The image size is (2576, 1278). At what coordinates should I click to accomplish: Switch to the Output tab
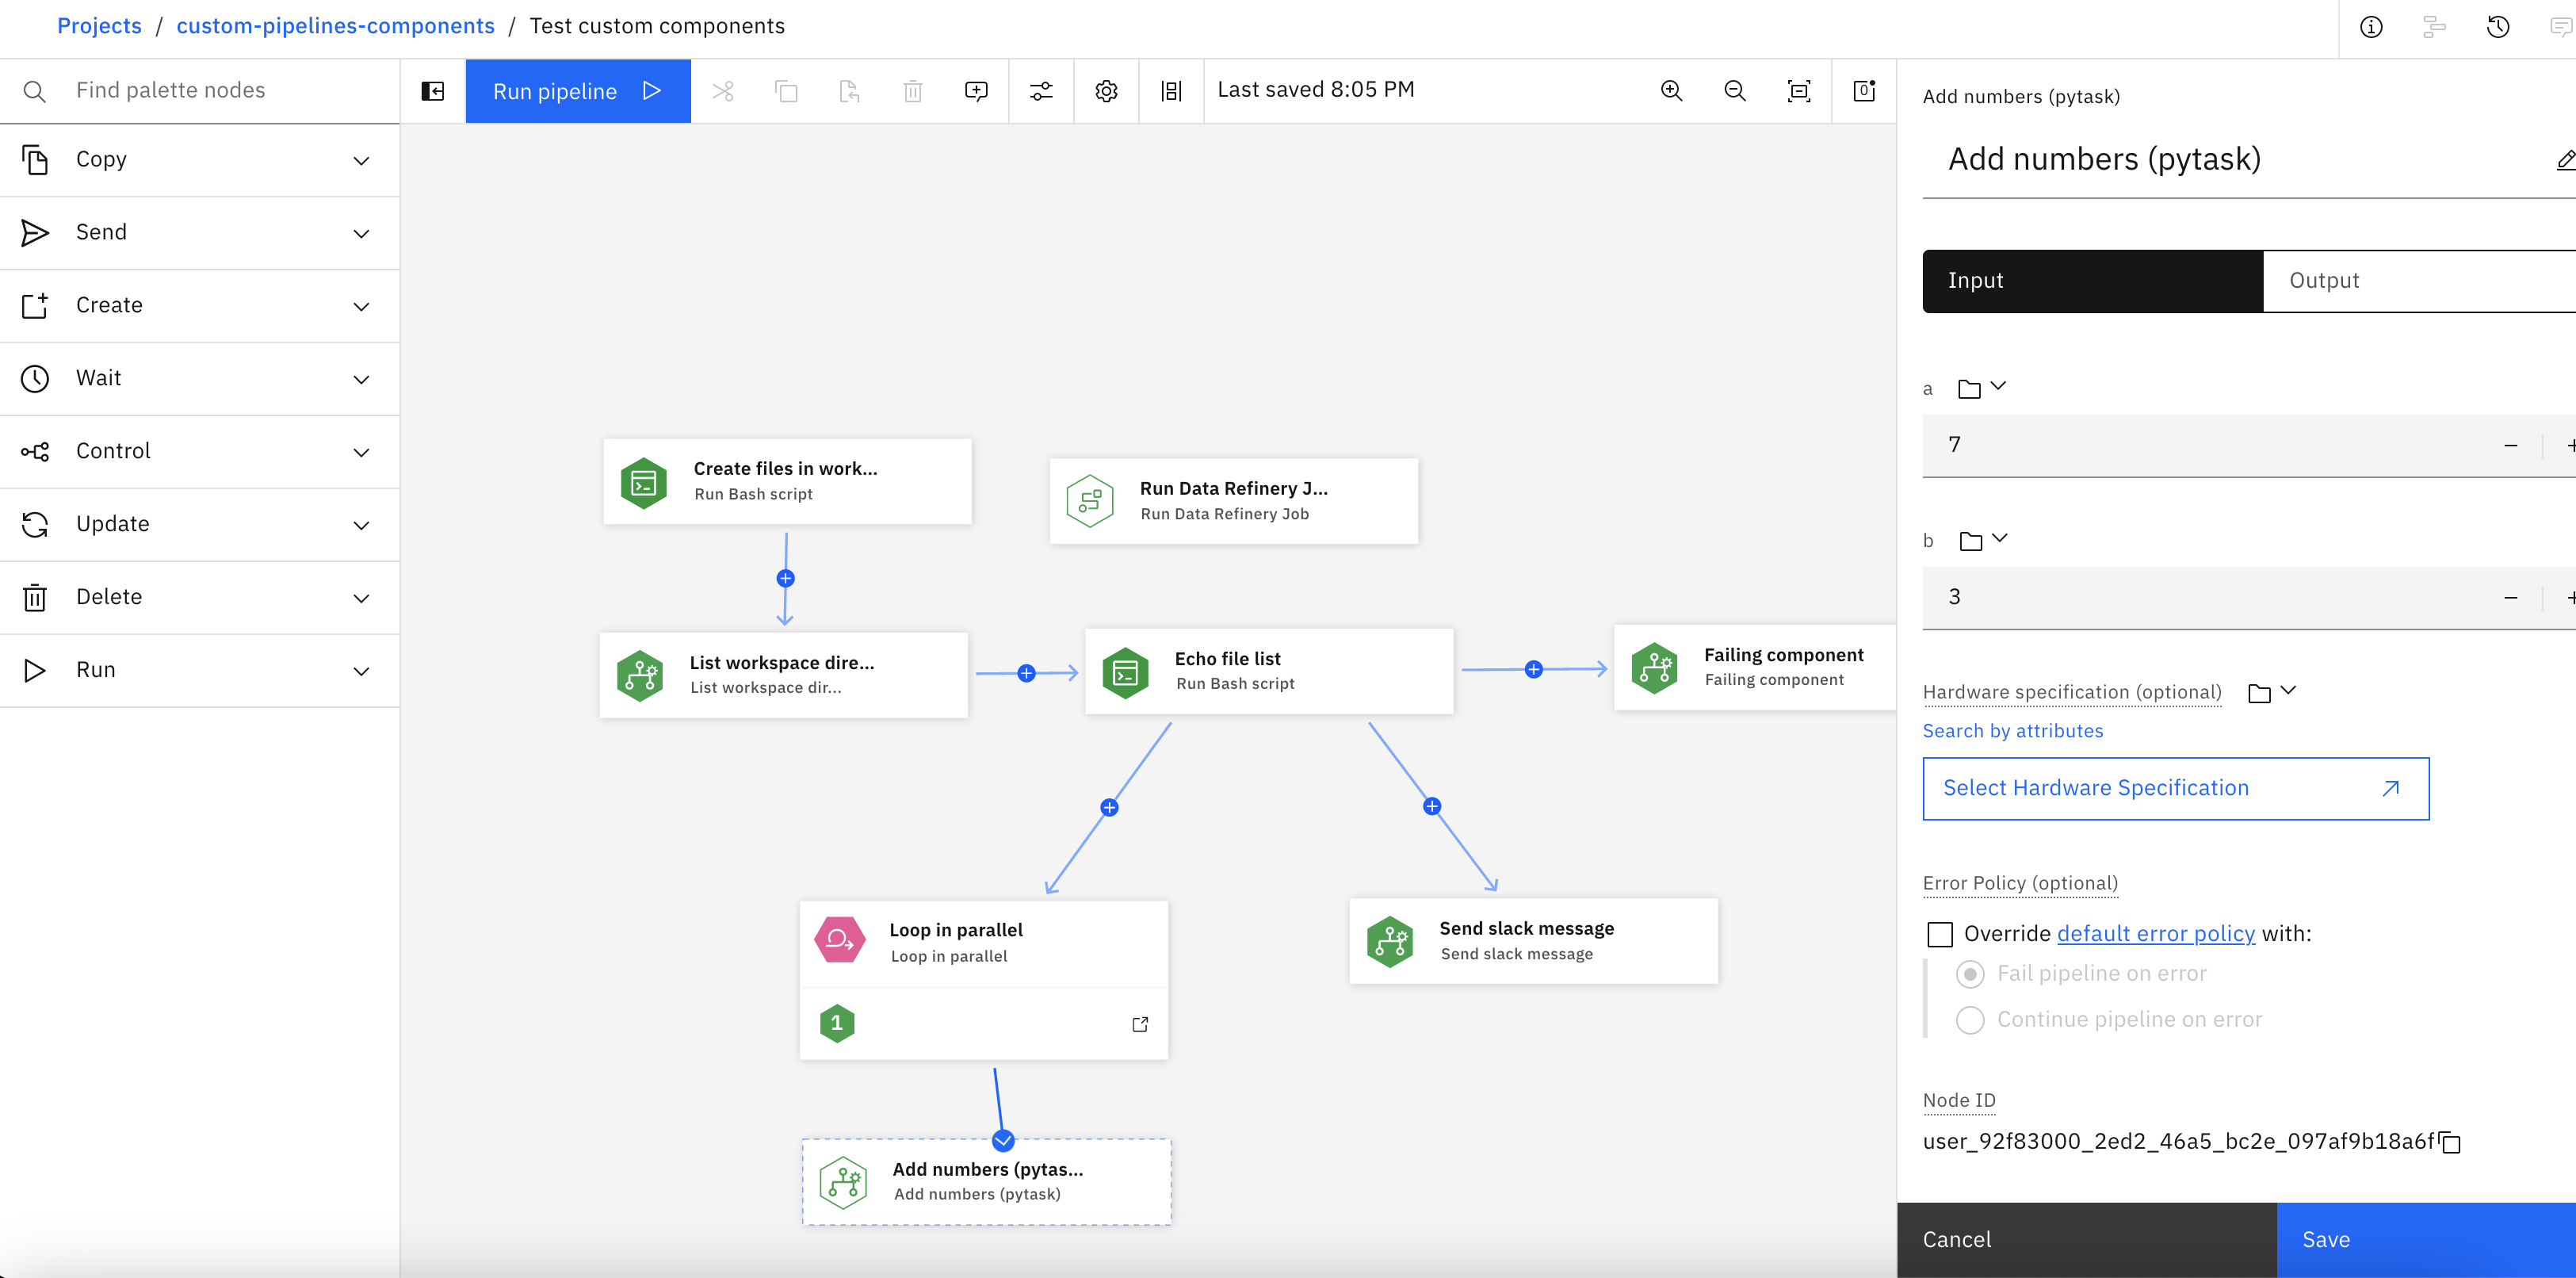click(x=2325, y=279)
